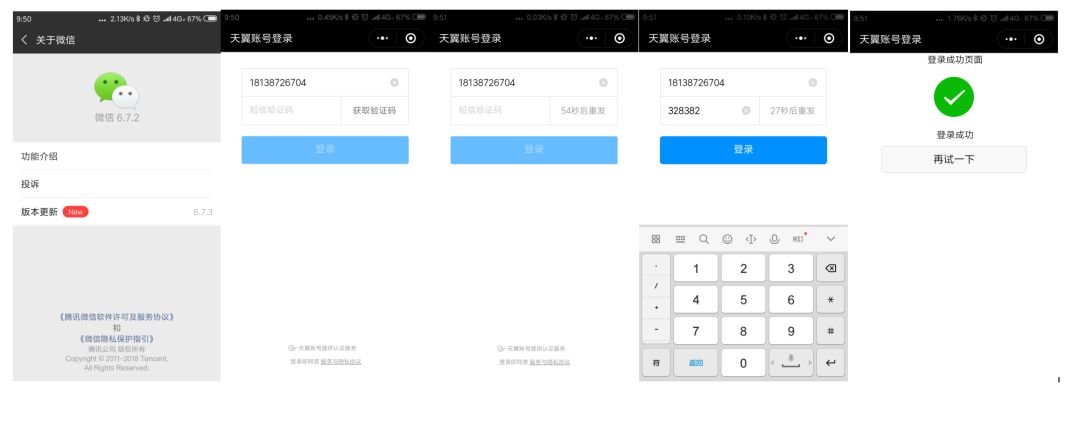This screenshot has height=425, width=1080.
Task: Open 腾讯微信软件许可及服务协议 link
Action: pyautogui.click(x=116, y=318)
